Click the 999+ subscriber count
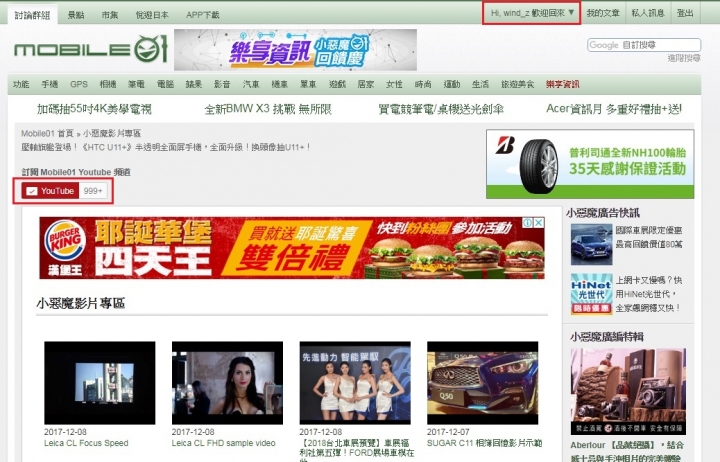Image resolution: width=720 pixels, height=462 pixels. pos(93,191)
